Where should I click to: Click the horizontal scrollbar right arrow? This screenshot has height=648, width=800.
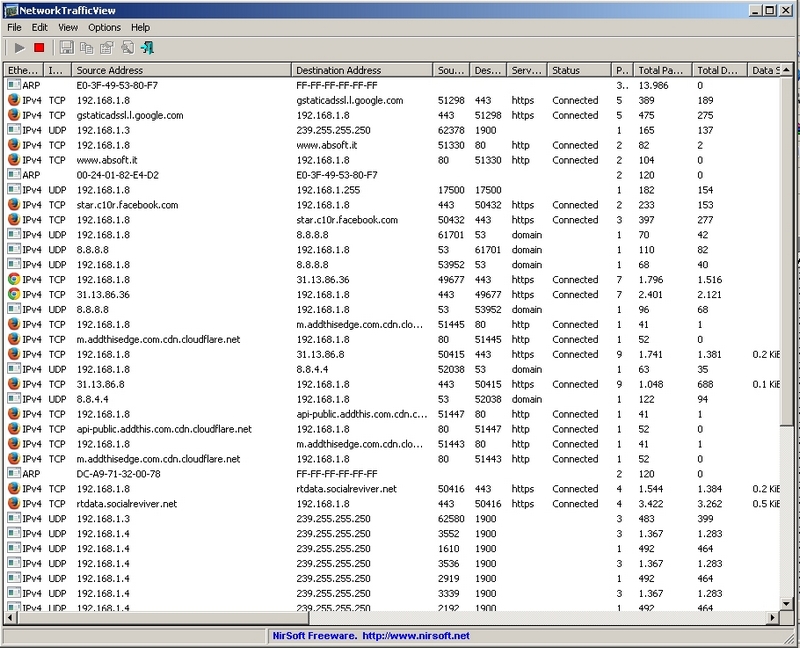[772, 618]
